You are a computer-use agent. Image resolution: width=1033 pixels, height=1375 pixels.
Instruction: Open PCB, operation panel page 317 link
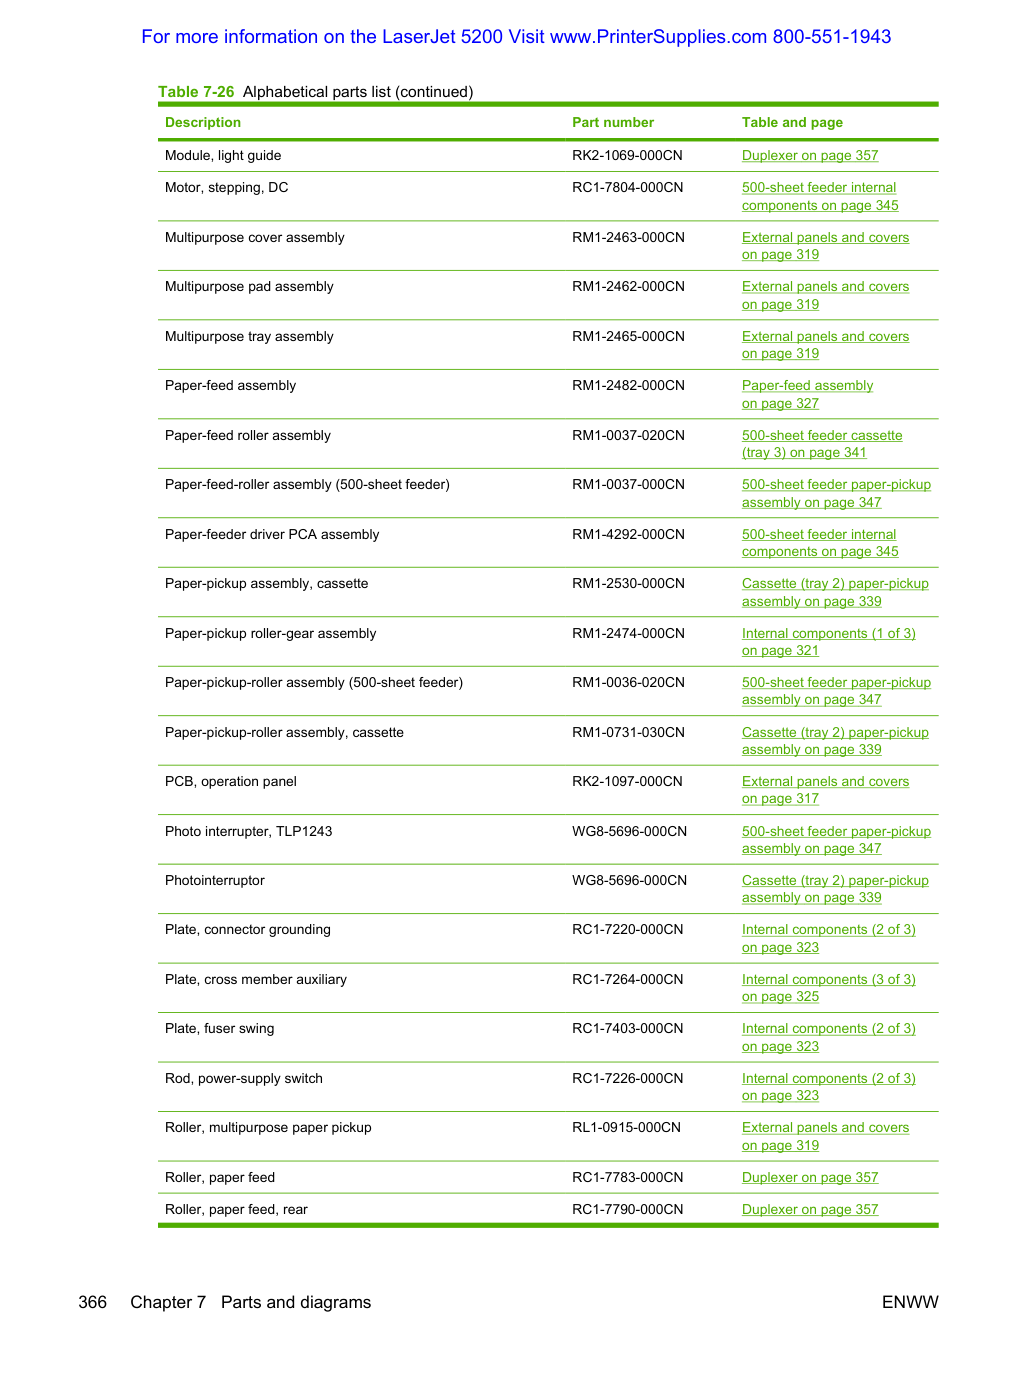(825, 790)
